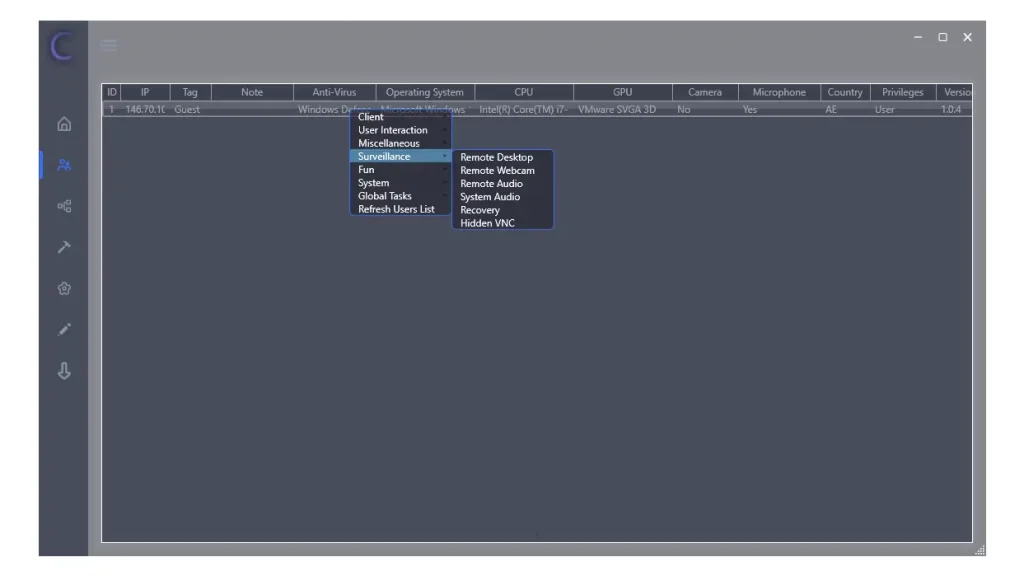Toggle the hamburger menu at top

(x=109, y=45)
